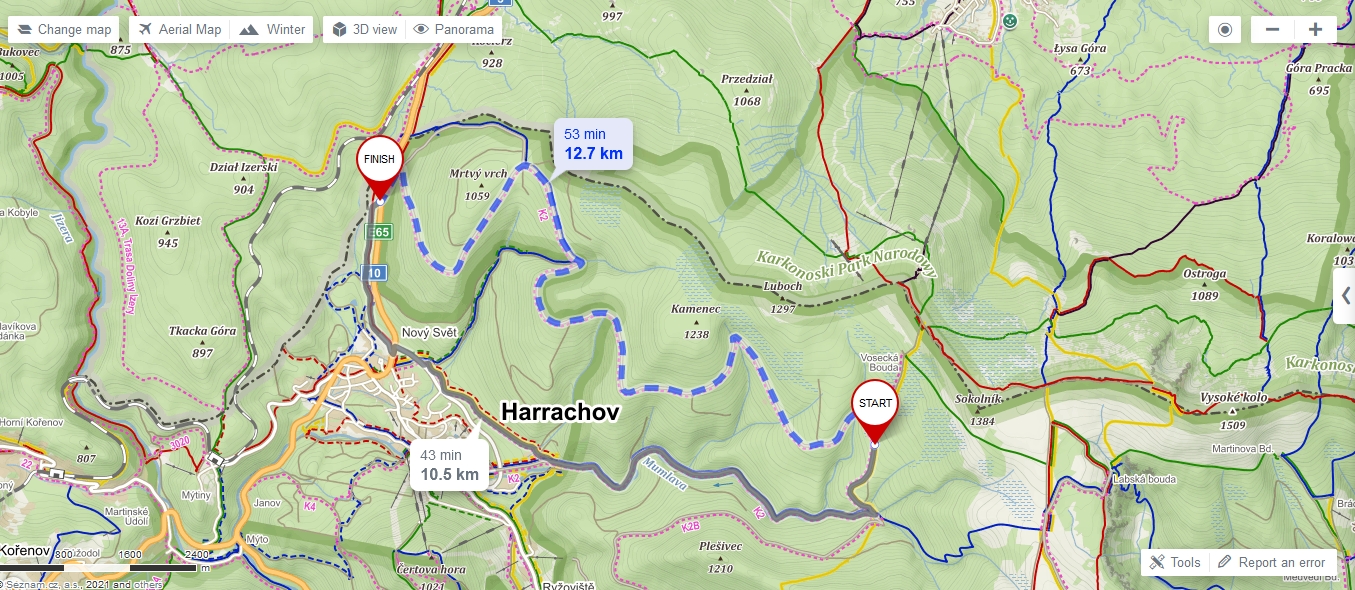The height and width of the screenshot is (590, 1355).
Task: Toggle the Panorama street view mode
Action: coord(454,30)
